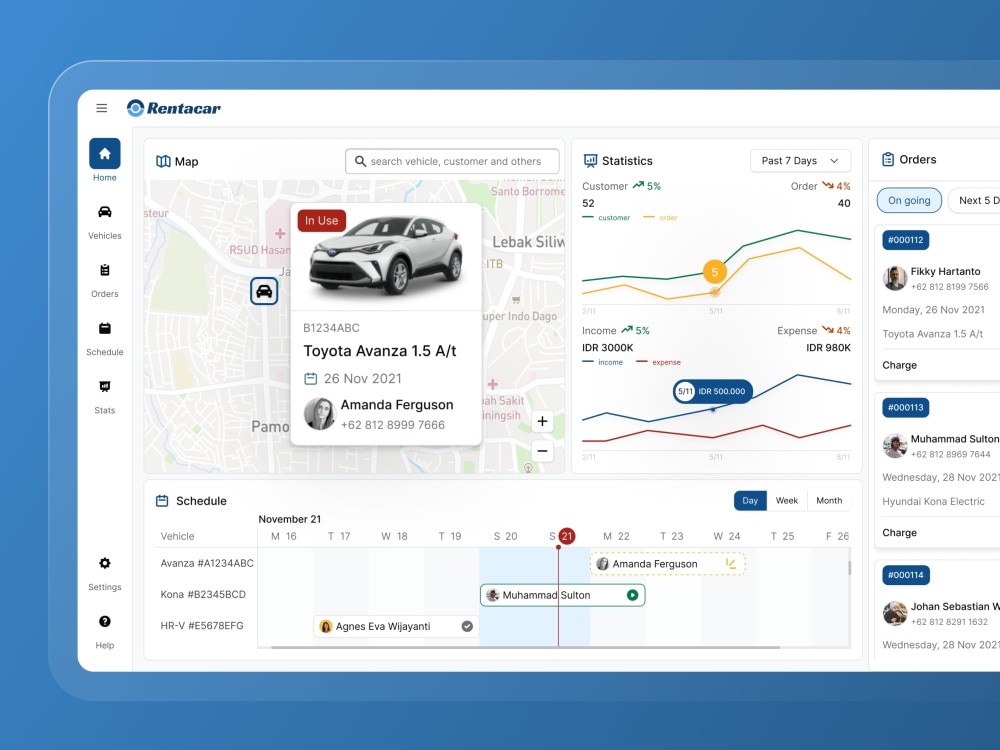Screen dimensions: 1000x750
Task: Click plate number B1234ABC
Action: pyautogui.click(x=331, y=328)
